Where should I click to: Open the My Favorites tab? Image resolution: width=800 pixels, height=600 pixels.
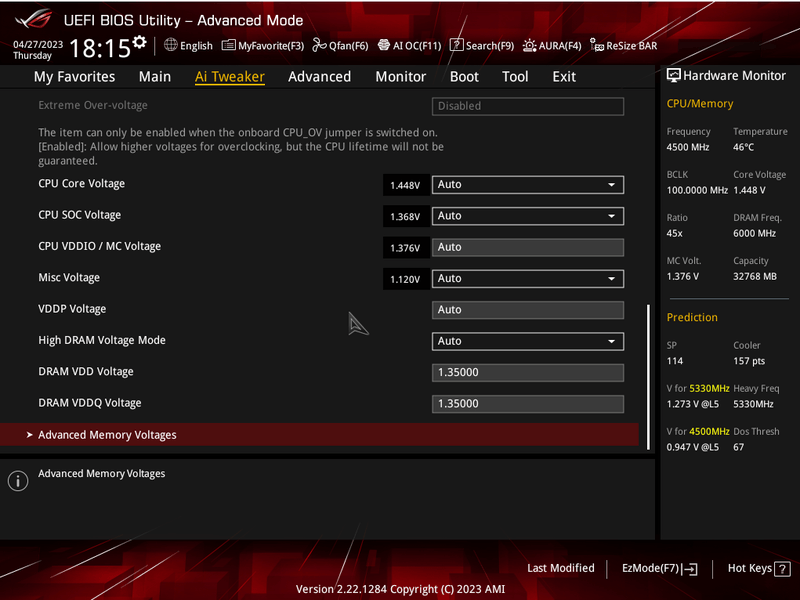click(x=74, y=77)
